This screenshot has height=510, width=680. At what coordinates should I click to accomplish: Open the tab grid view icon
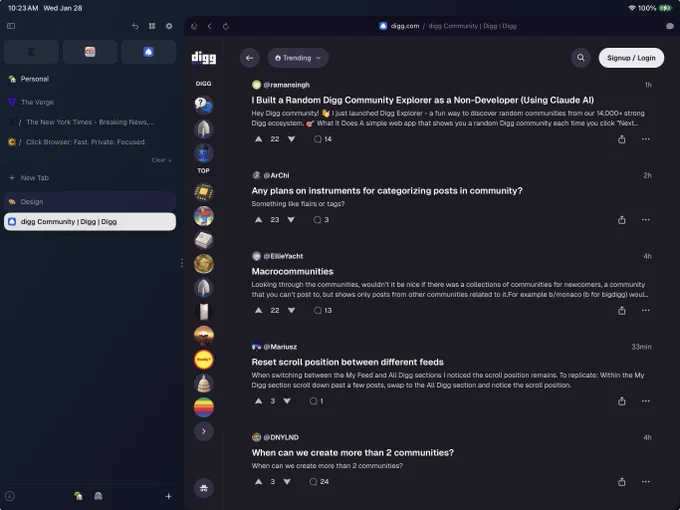152,26
